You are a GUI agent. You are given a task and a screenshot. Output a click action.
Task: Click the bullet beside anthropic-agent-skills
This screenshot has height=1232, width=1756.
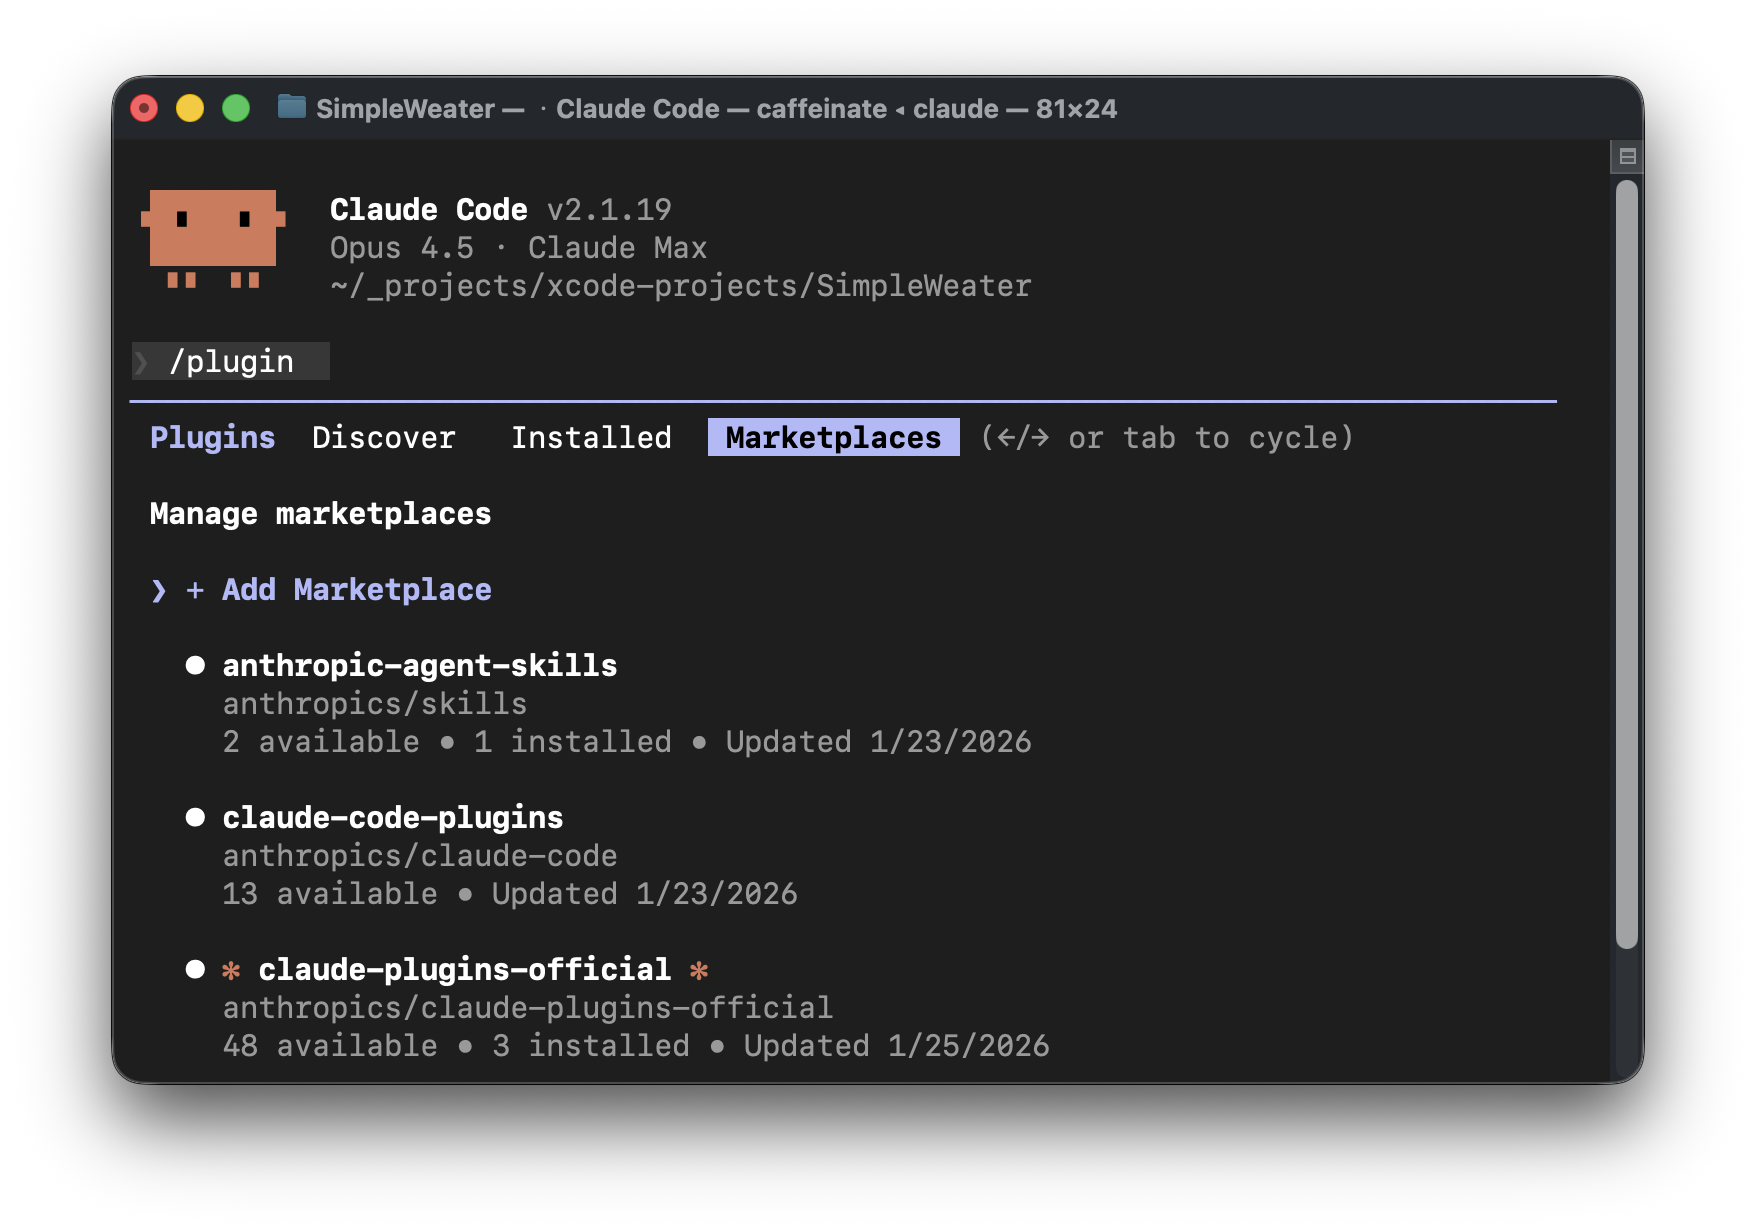[195, 665]
